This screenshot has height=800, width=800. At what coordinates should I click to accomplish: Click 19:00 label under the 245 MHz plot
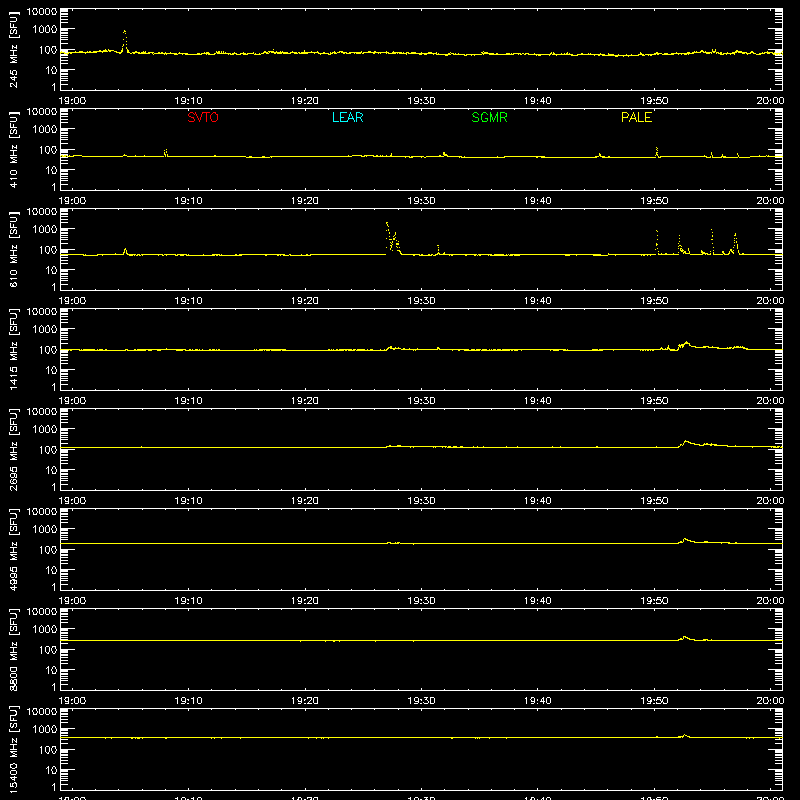(x=72, y=101)
